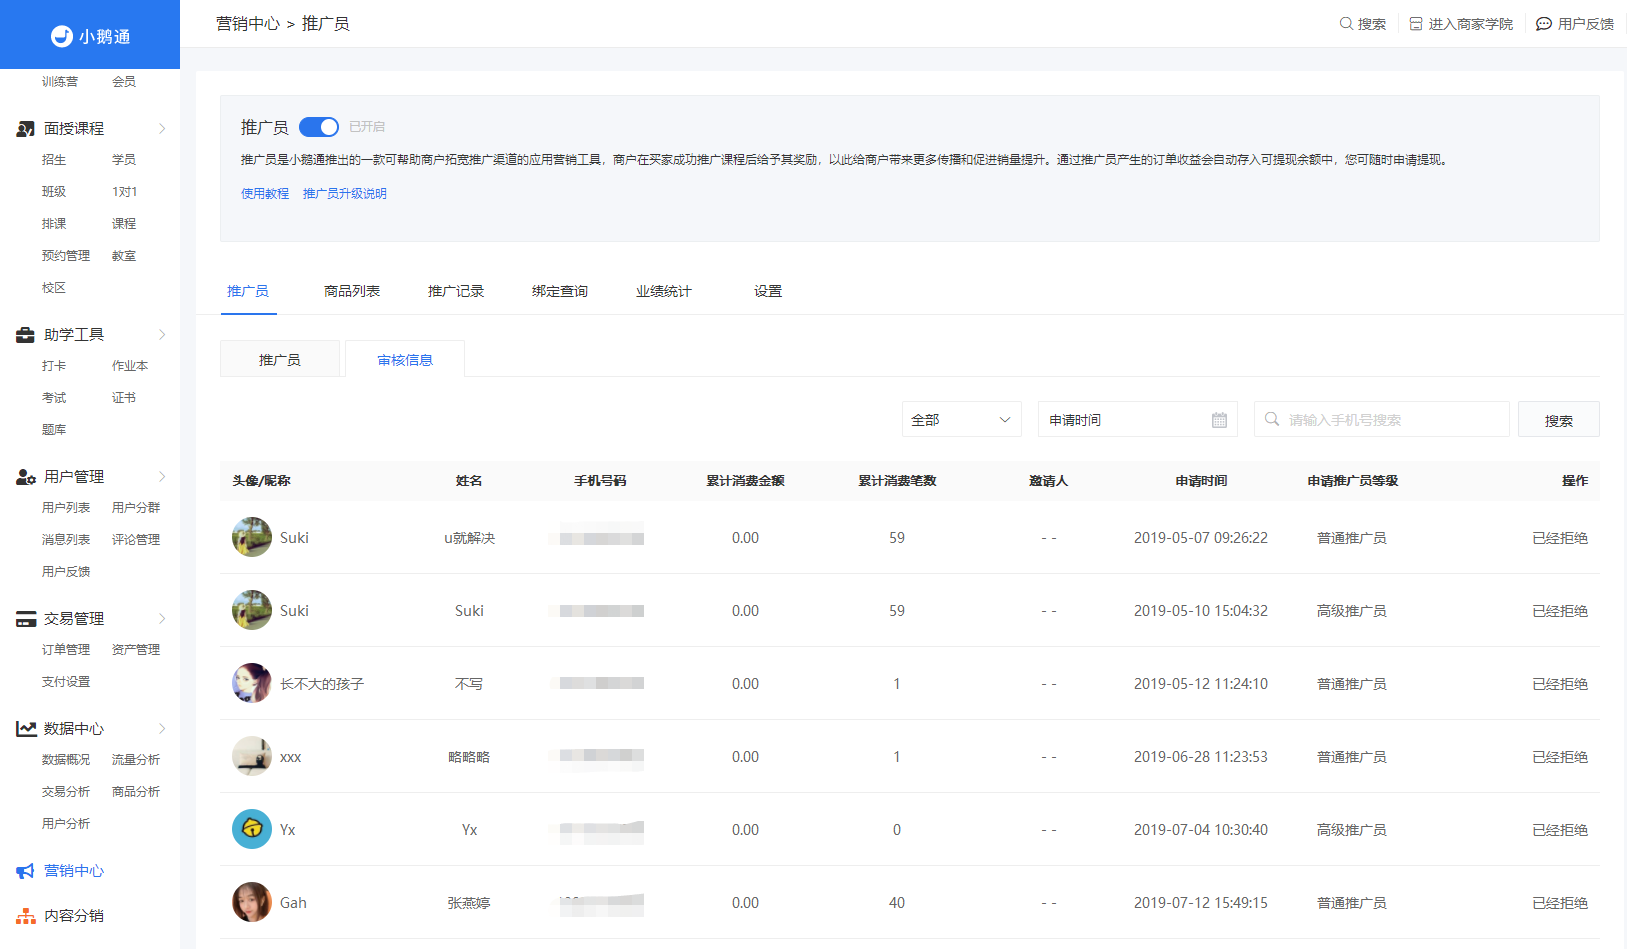Image resolution: width=1627 pixels, height=949 pixels.
Task: Expand the 用户管理 section chevron
Action: pos(162,477)
